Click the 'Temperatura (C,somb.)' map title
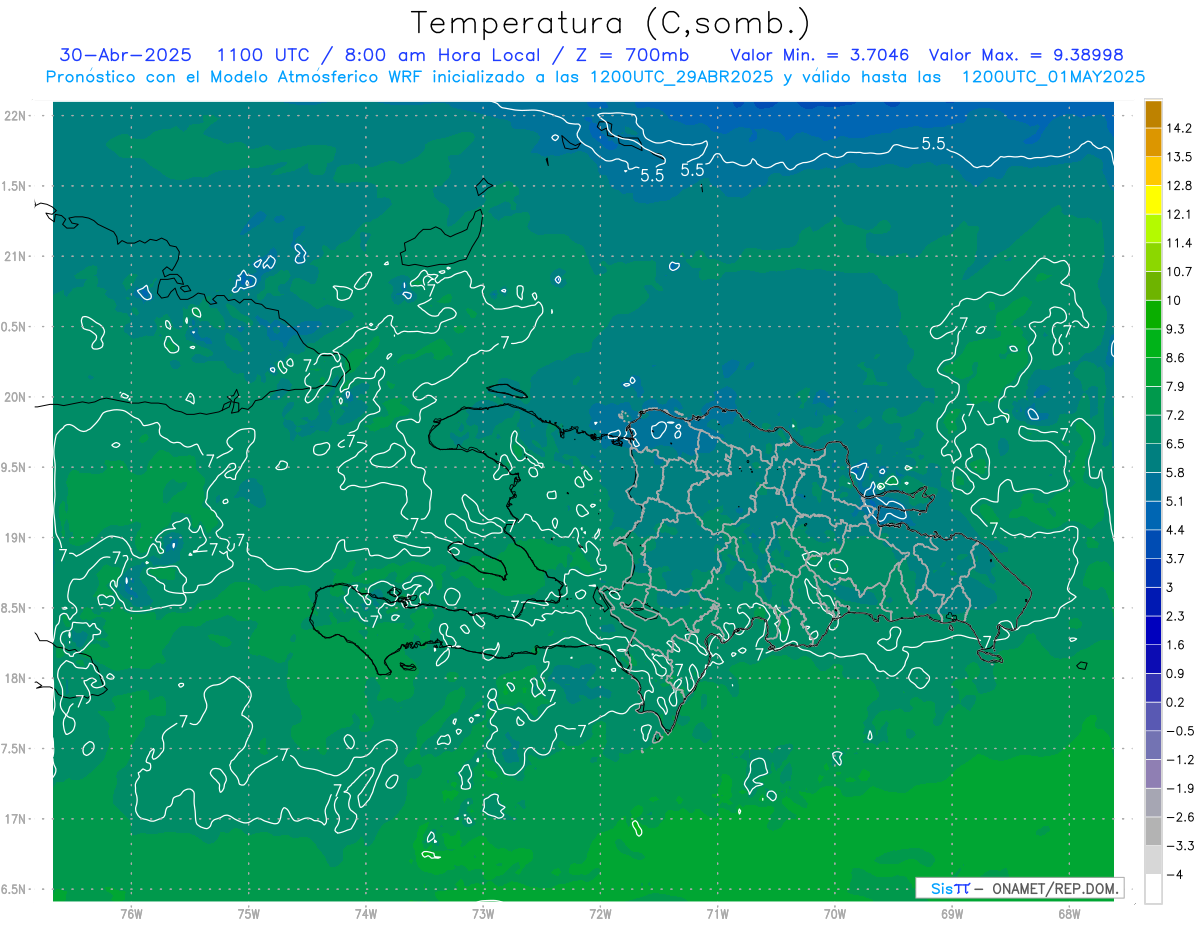Image resolution: width=1200 pixels, height=927 pixels. (x=611, y=24)
